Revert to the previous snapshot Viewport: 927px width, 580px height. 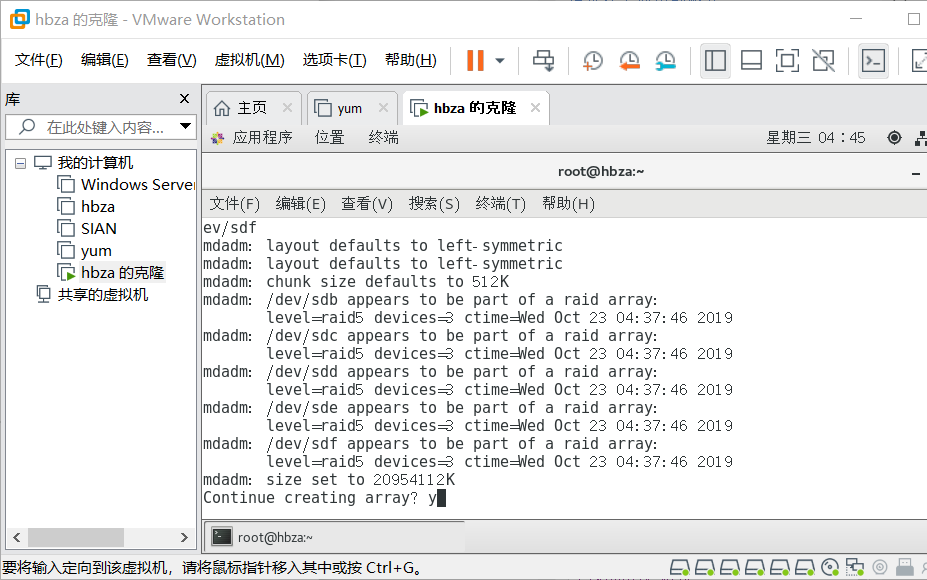(x=629, y=60)
